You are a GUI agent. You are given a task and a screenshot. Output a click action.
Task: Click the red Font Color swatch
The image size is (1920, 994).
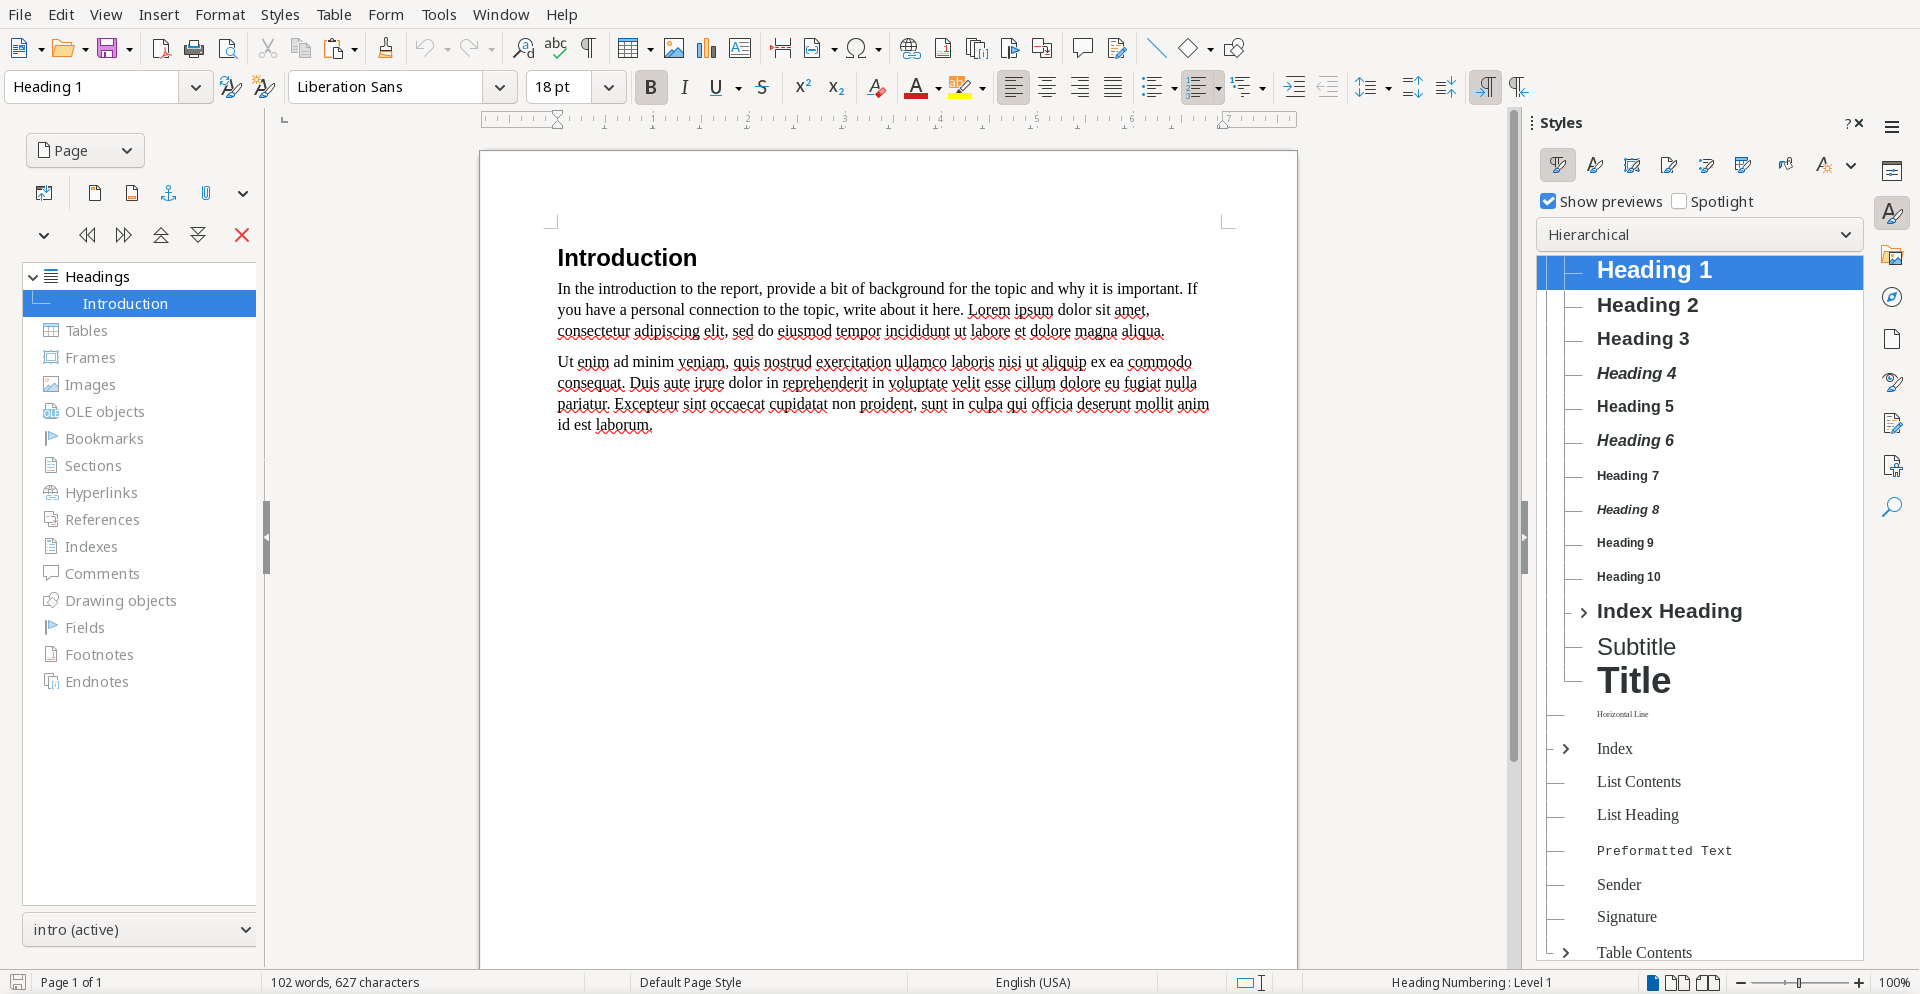pyautogui.click(x=915, y=88)
